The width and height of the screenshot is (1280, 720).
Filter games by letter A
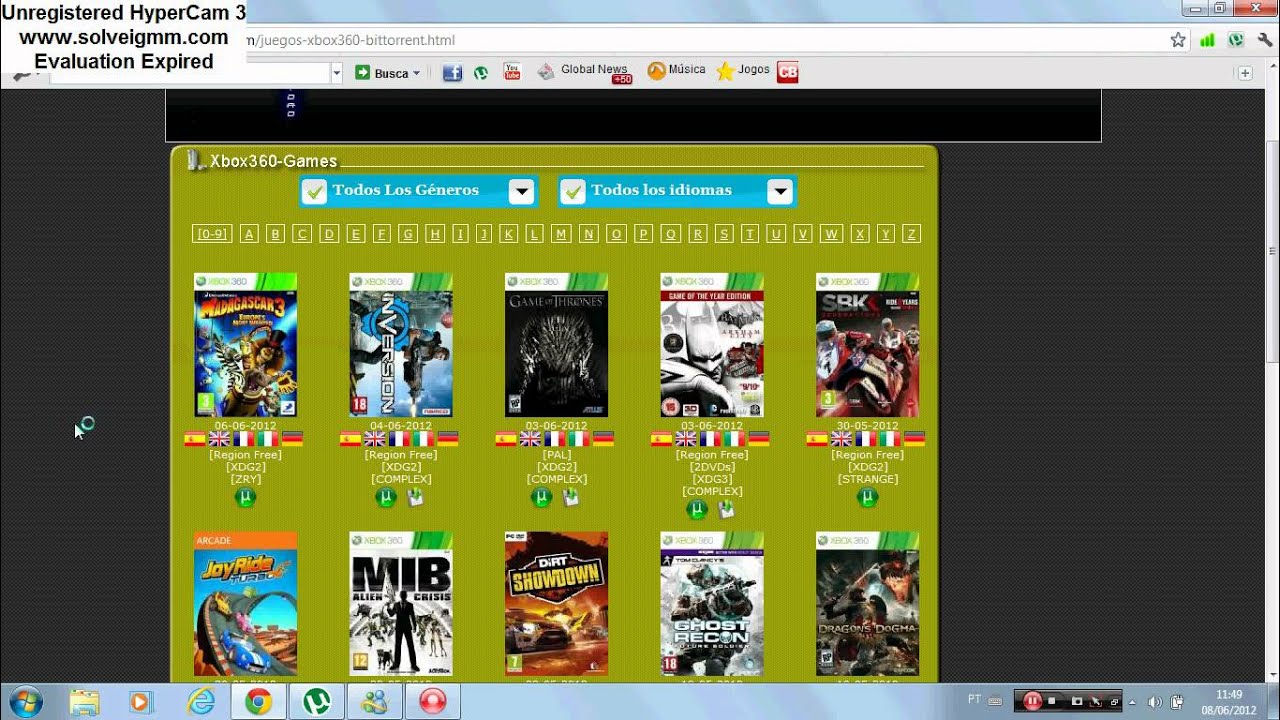coord(250,234)
